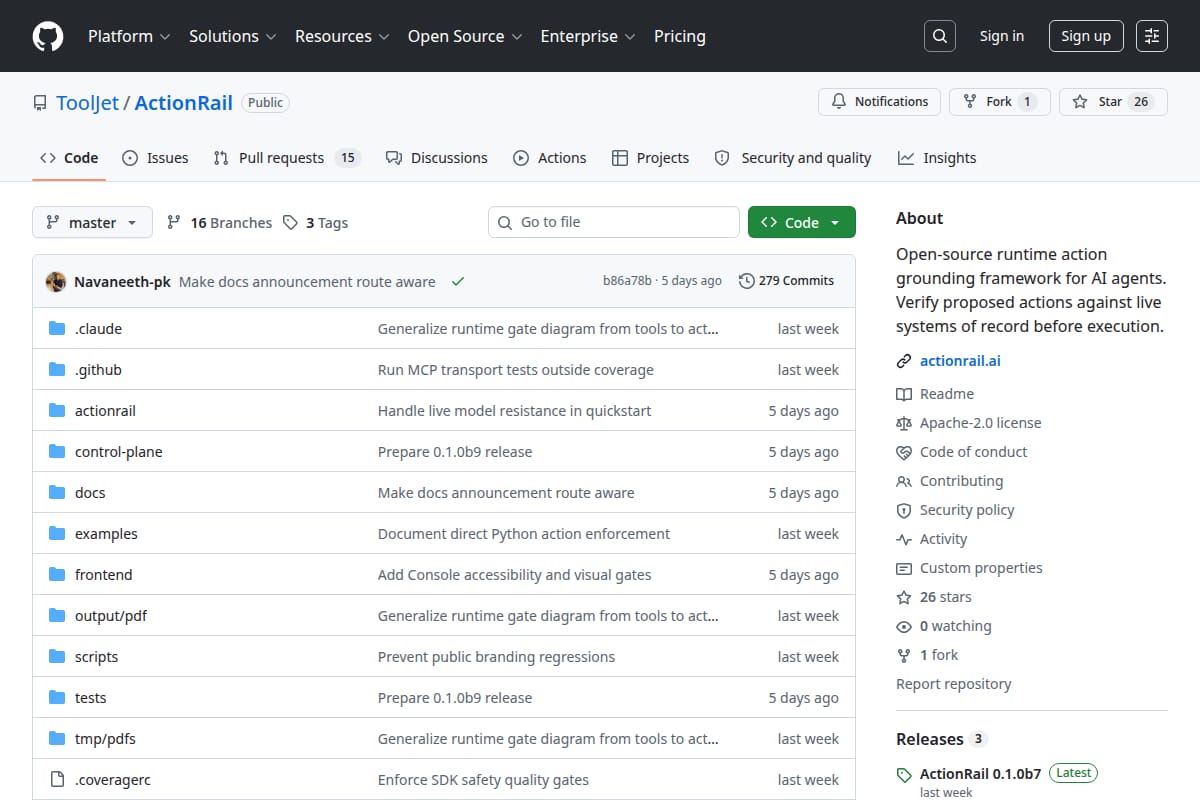Fork the ActionRail repository
The width and height of the screenshot is (1200, 800).
click(x=1000, y=102)
